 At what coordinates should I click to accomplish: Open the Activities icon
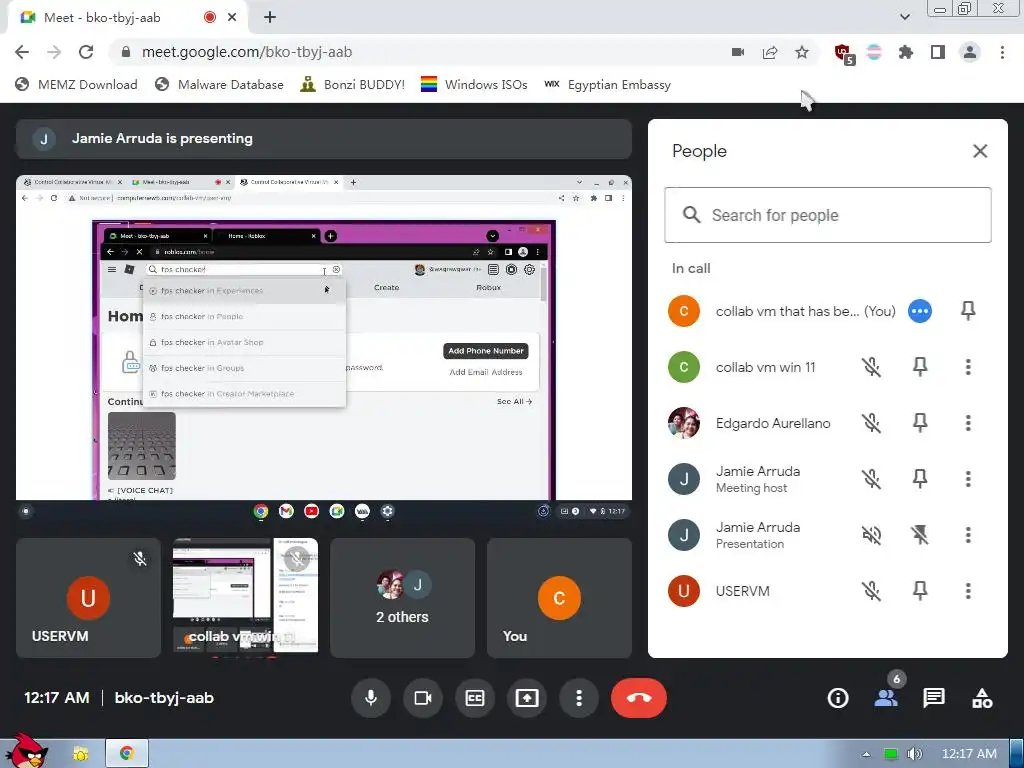click(982, 698)
